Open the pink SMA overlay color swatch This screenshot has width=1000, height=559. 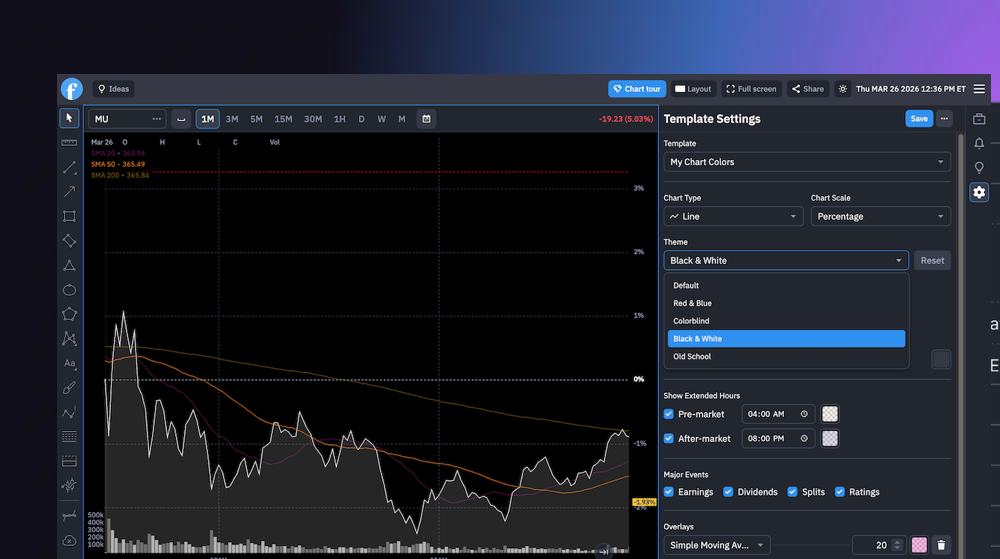[919, 545]
